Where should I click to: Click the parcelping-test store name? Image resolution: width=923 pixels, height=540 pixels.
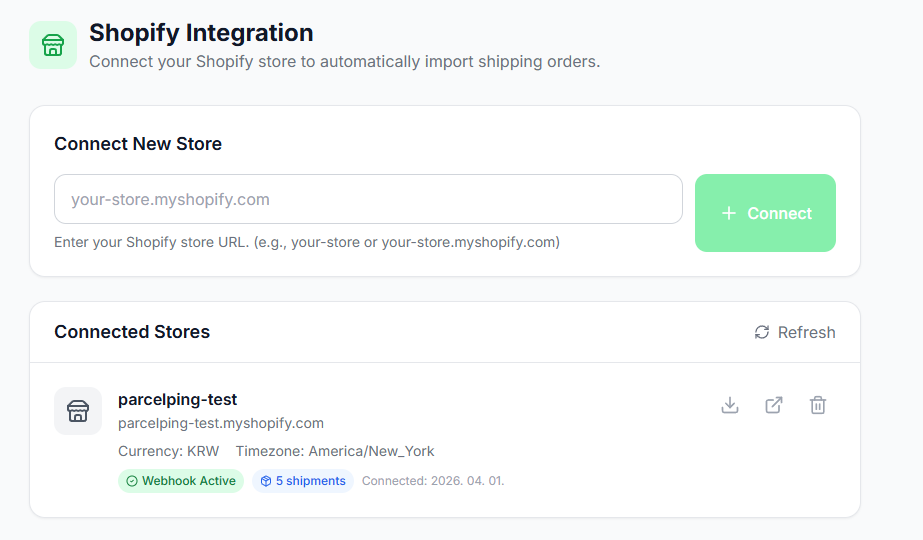tap(177, 399)
